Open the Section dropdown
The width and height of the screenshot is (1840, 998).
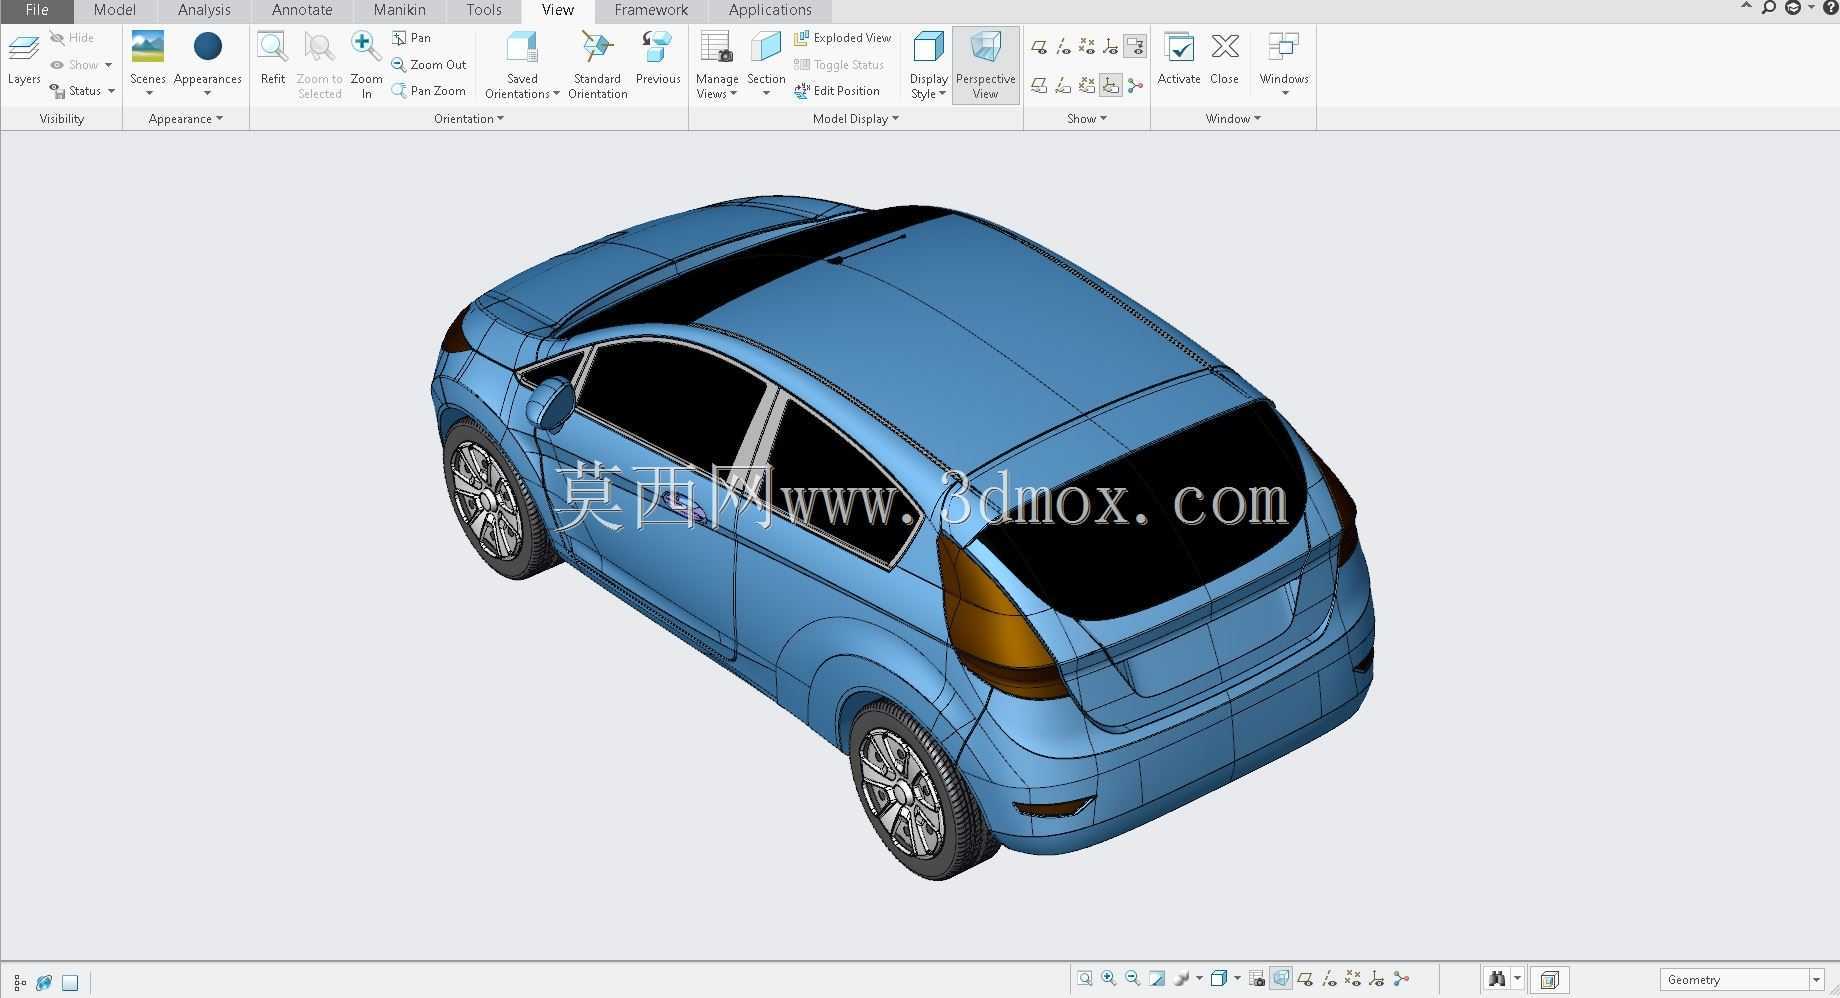tap(766, 64)
